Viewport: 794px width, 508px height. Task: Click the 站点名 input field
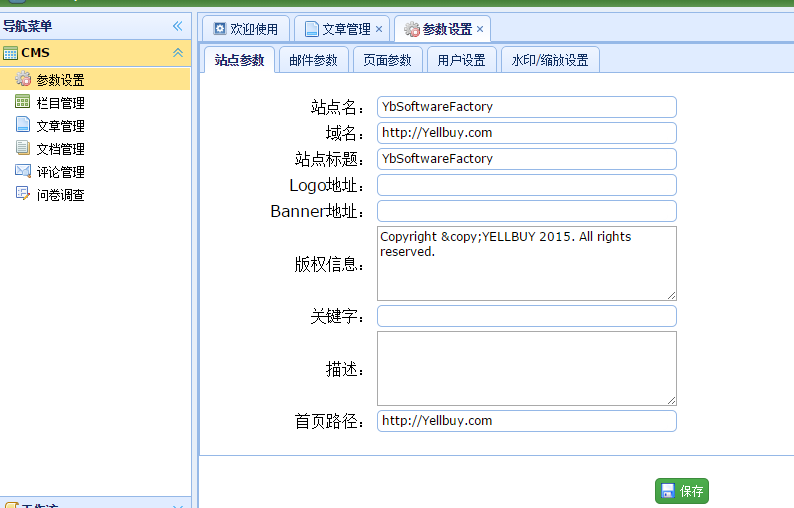point(526,107)
